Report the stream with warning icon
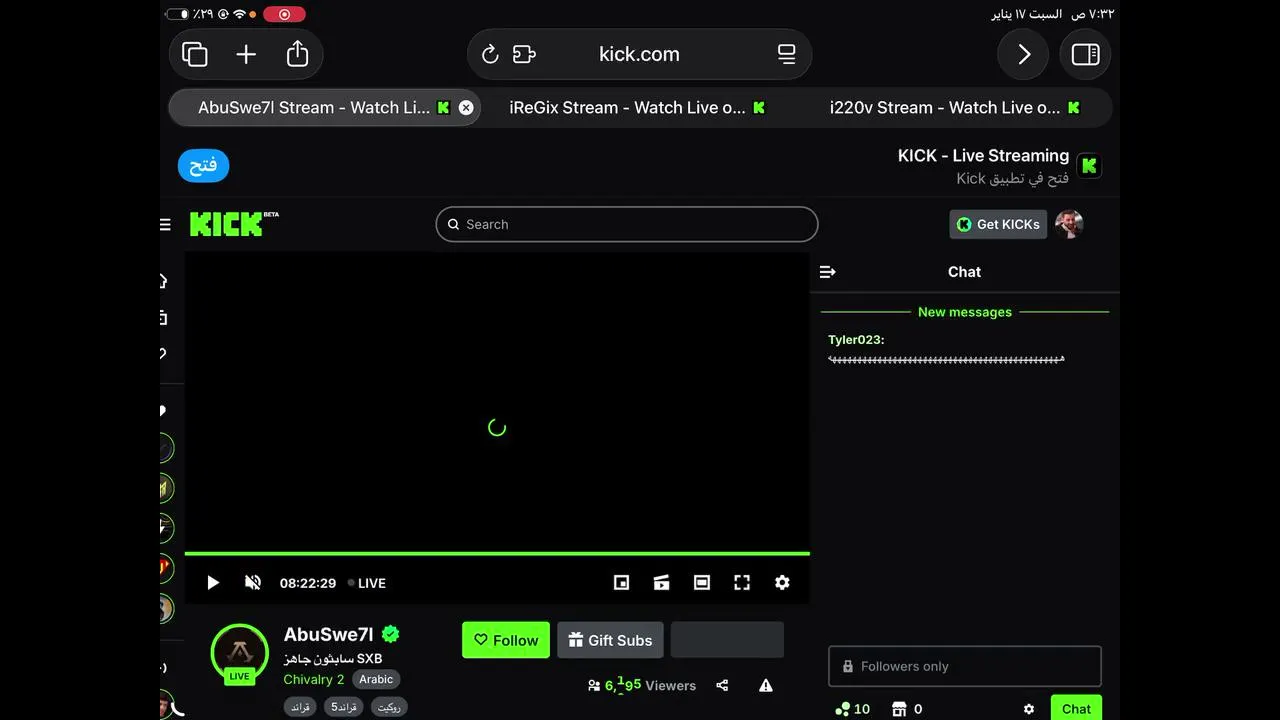1280x720 pixels. coord(765,686)
